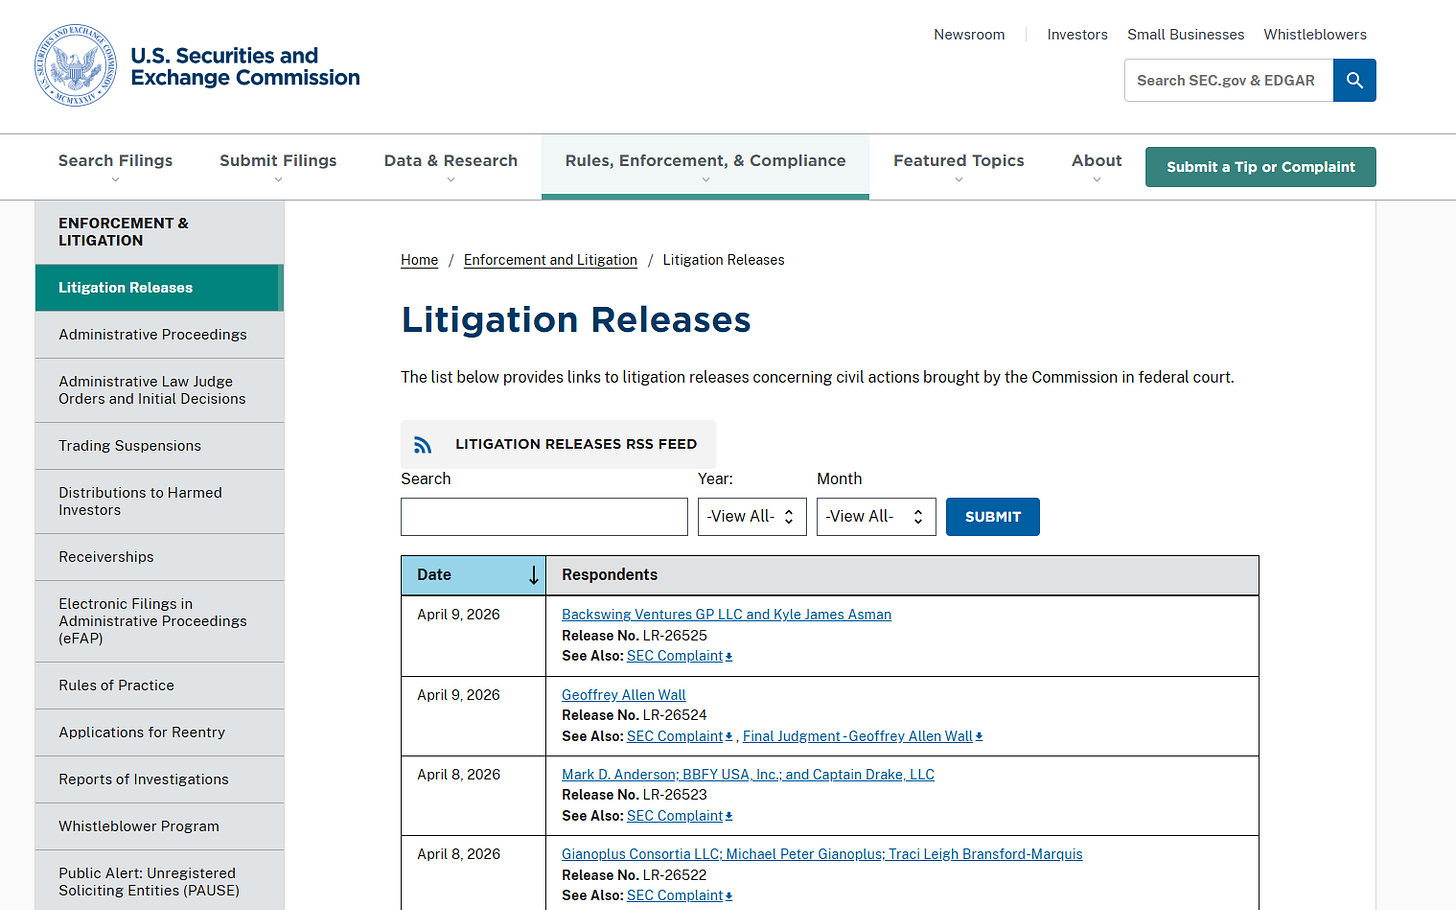Viewport: 1456px width, 910px height.
Task: Open the Month View All dropdown
Action: (x=876, y=517)
